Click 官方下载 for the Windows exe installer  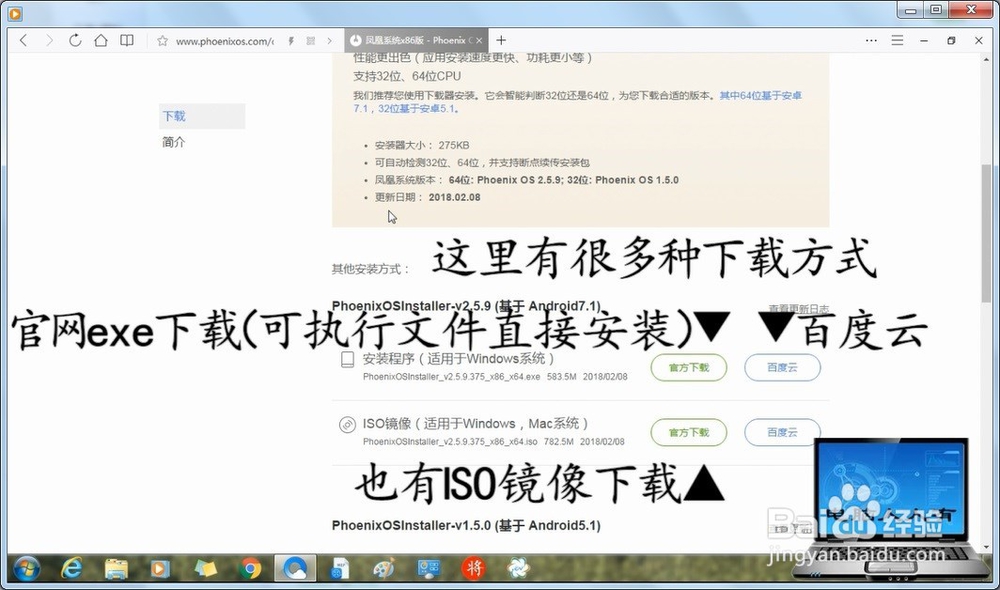689,367
